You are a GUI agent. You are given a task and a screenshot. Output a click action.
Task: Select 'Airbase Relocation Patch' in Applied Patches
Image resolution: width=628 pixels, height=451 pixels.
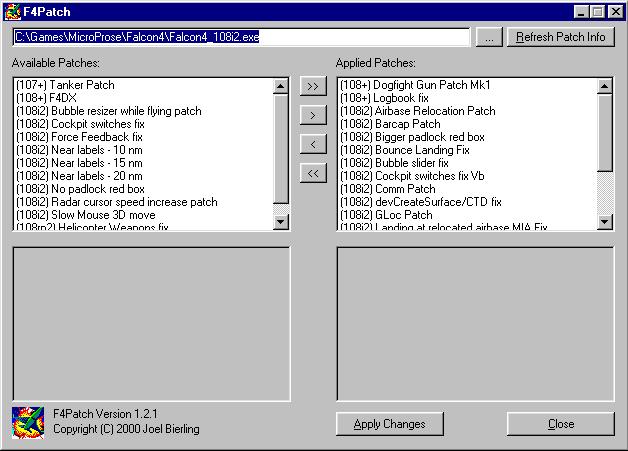coord(417,112)
